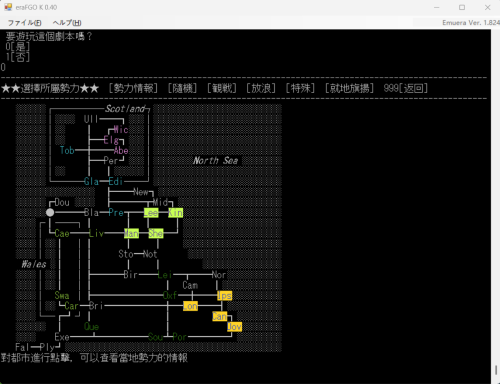This screenshot has height=384, width=500.
Task: Choose option 1[否] to decline scenario
Action: [x=18, y=57]
